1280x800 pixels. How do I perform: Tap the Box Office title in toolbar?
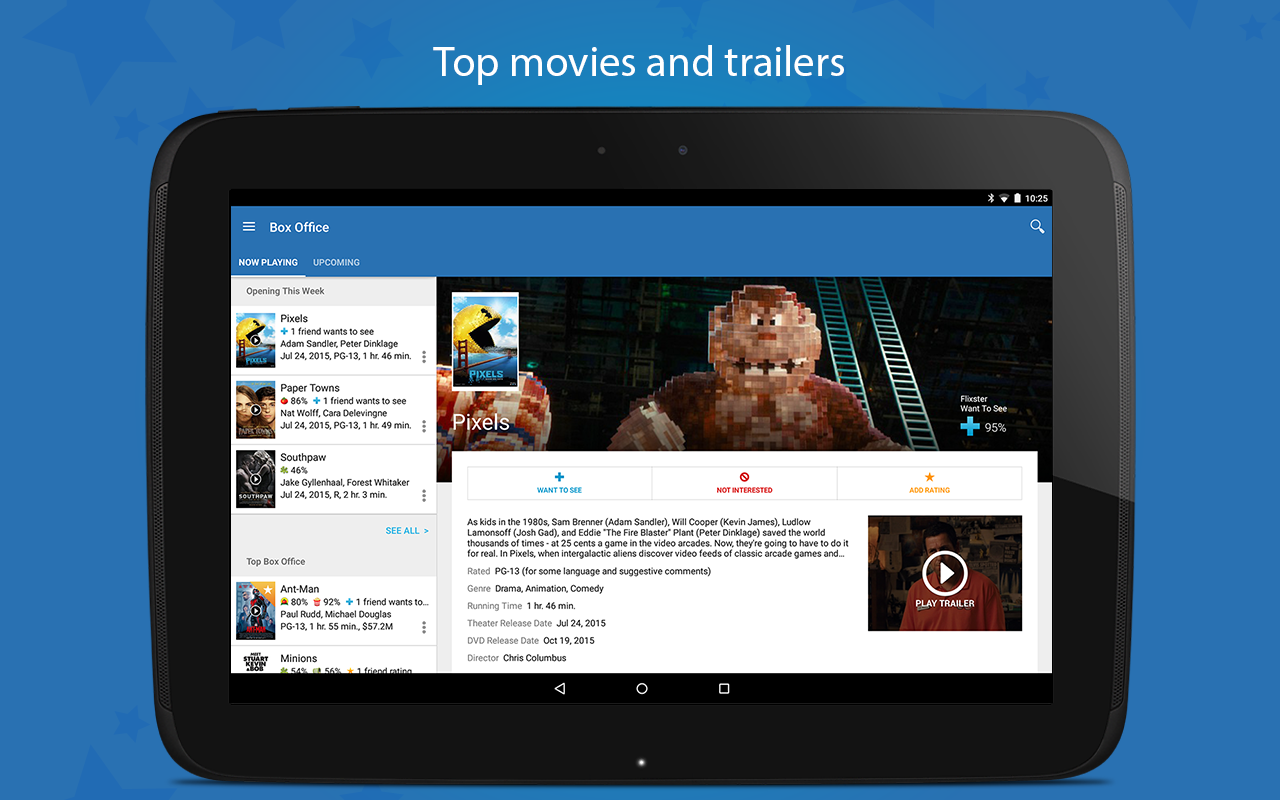coord(299,227)
